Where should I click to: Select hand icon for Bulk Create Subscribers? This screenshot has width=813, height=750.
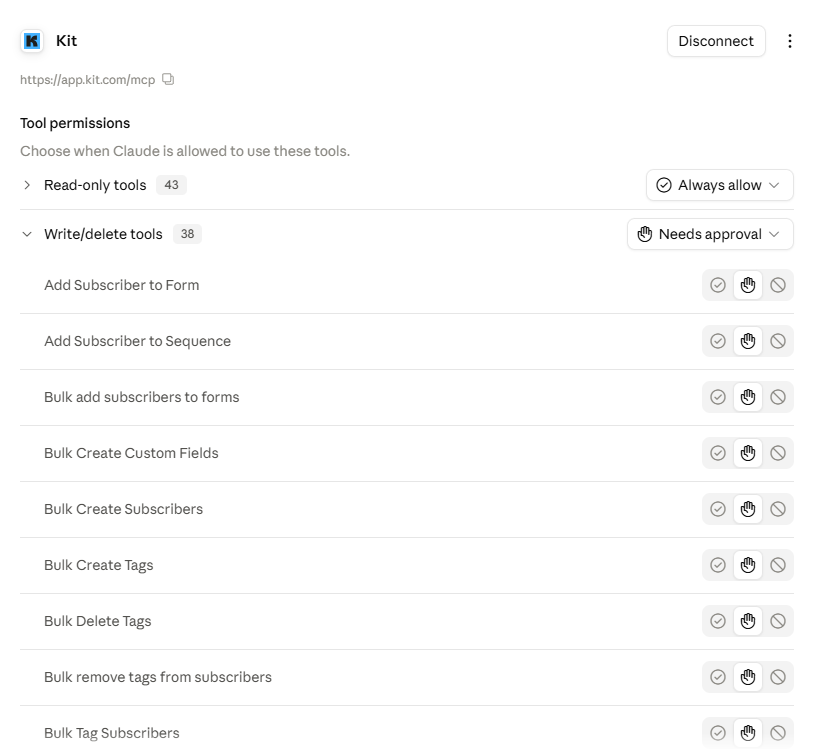748,509
